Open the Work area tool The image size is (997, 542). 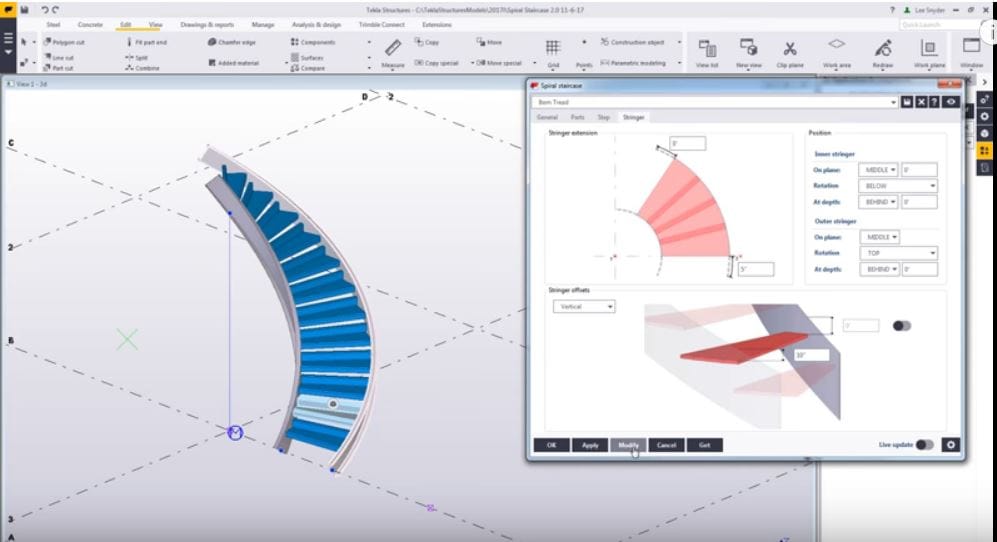click(x=837, y=53)
